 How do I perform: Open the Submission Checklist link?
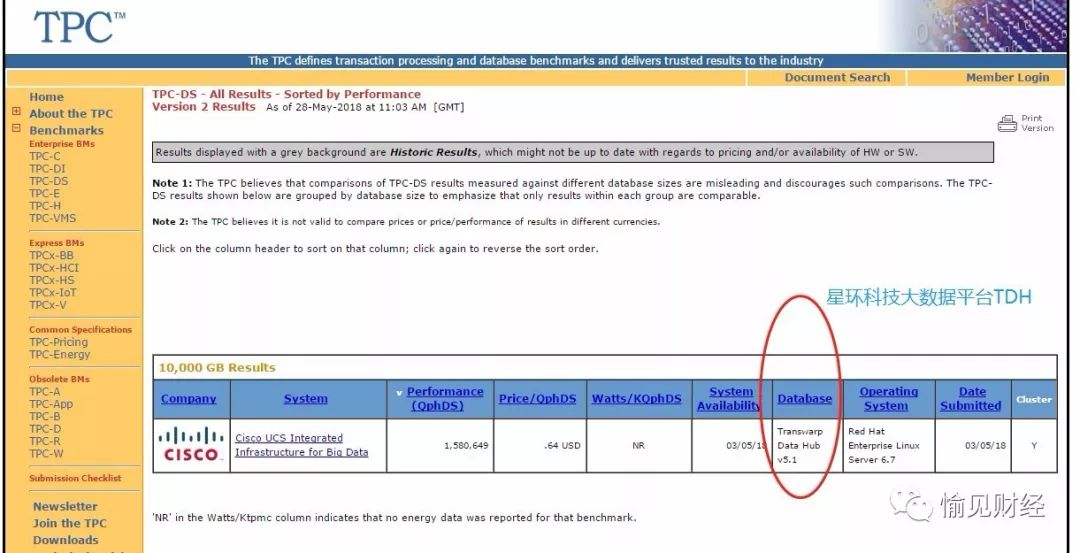(75, 478)
